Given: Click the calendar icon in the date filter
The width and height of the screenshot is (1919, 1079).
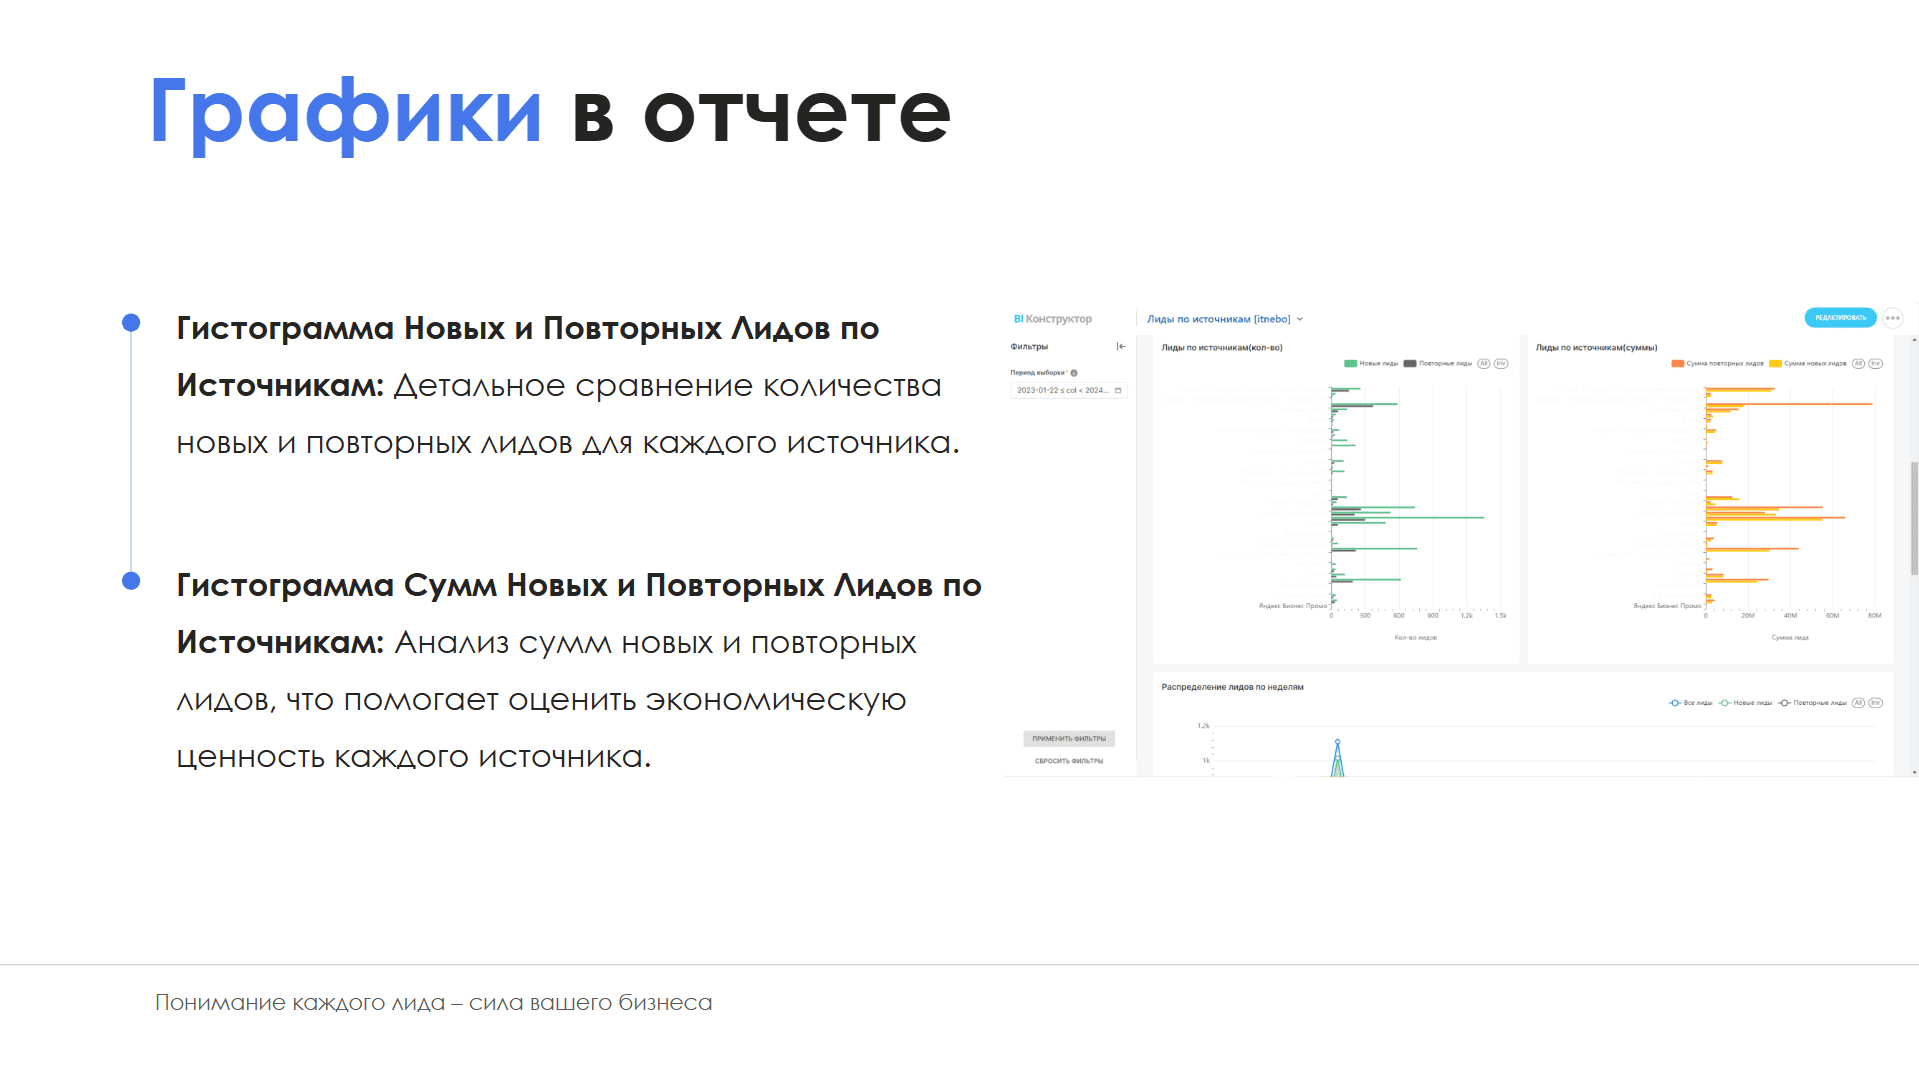Looking at the screenshot, I should [1118, 390].
